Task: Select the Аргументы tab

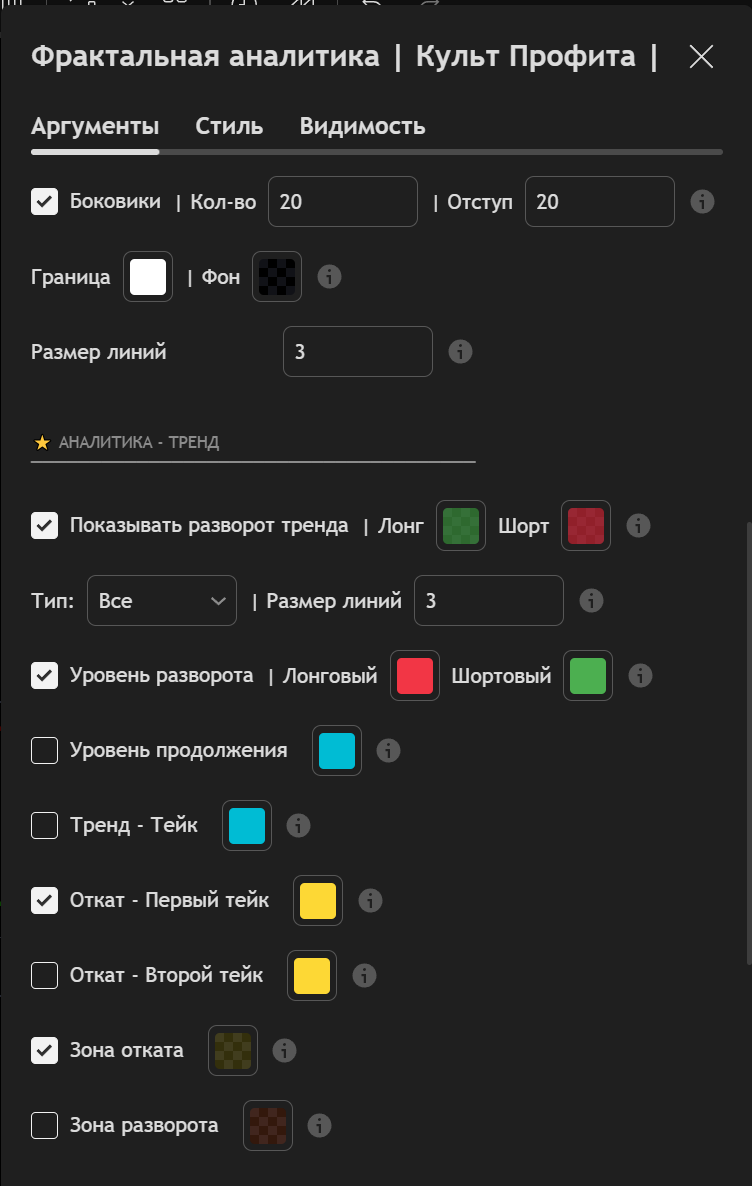Action: coord(95,127)
